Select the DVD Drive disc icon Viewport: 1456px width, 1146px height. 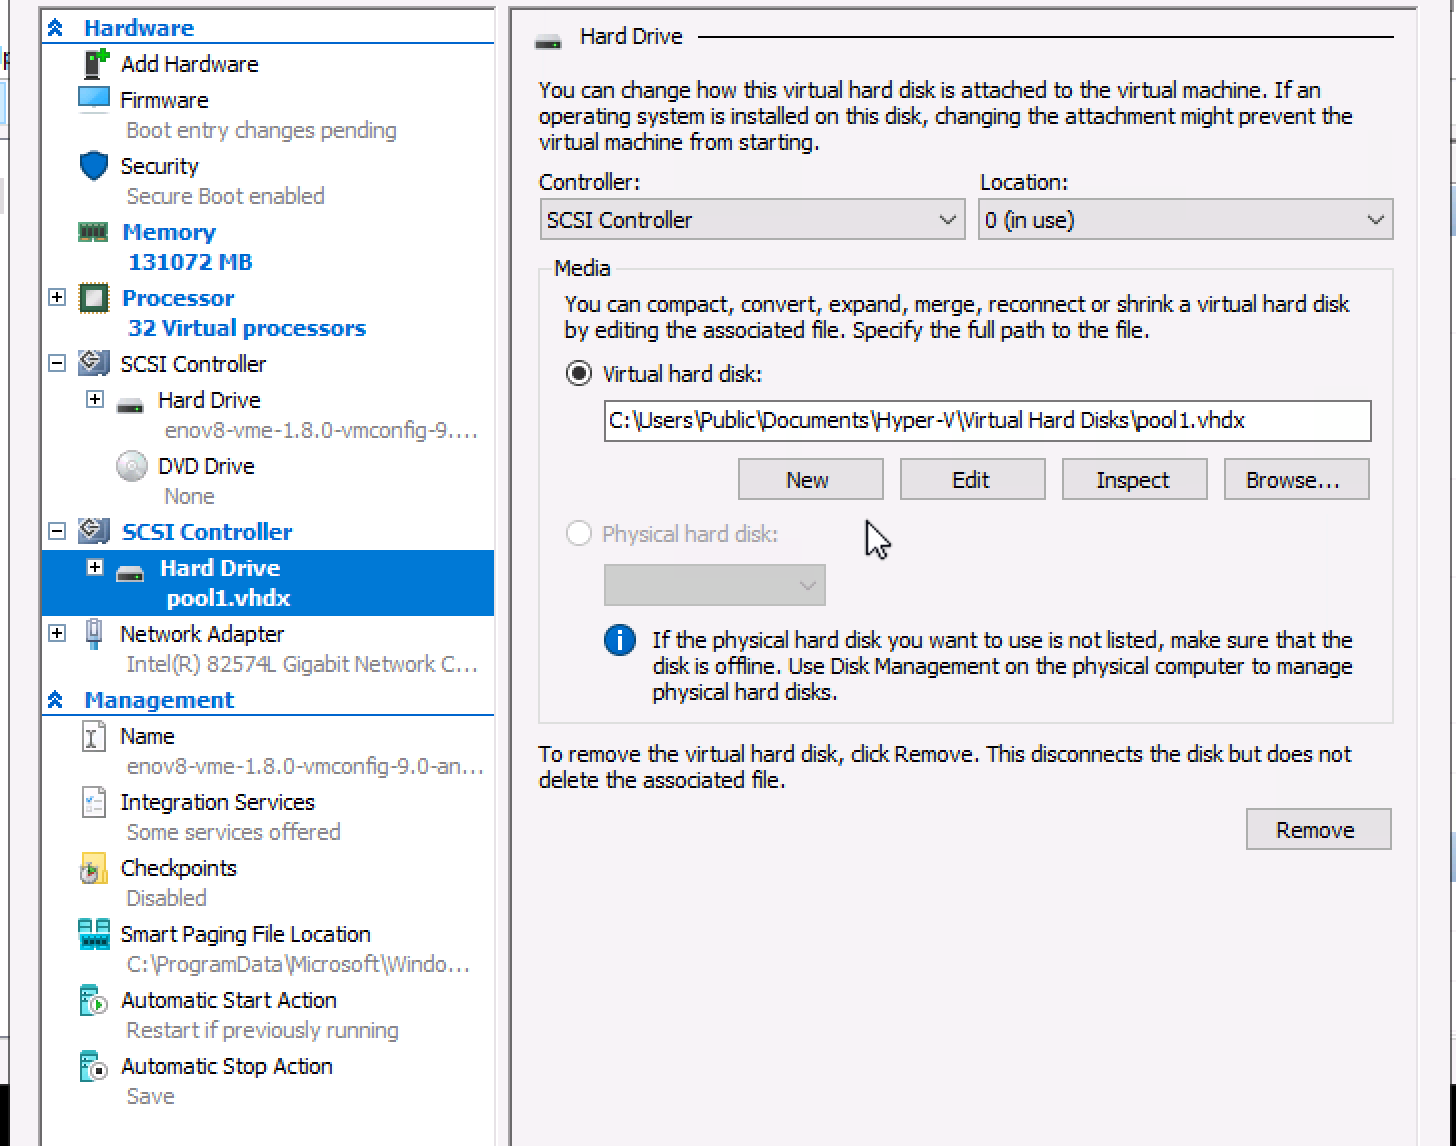tap(132, 467)
